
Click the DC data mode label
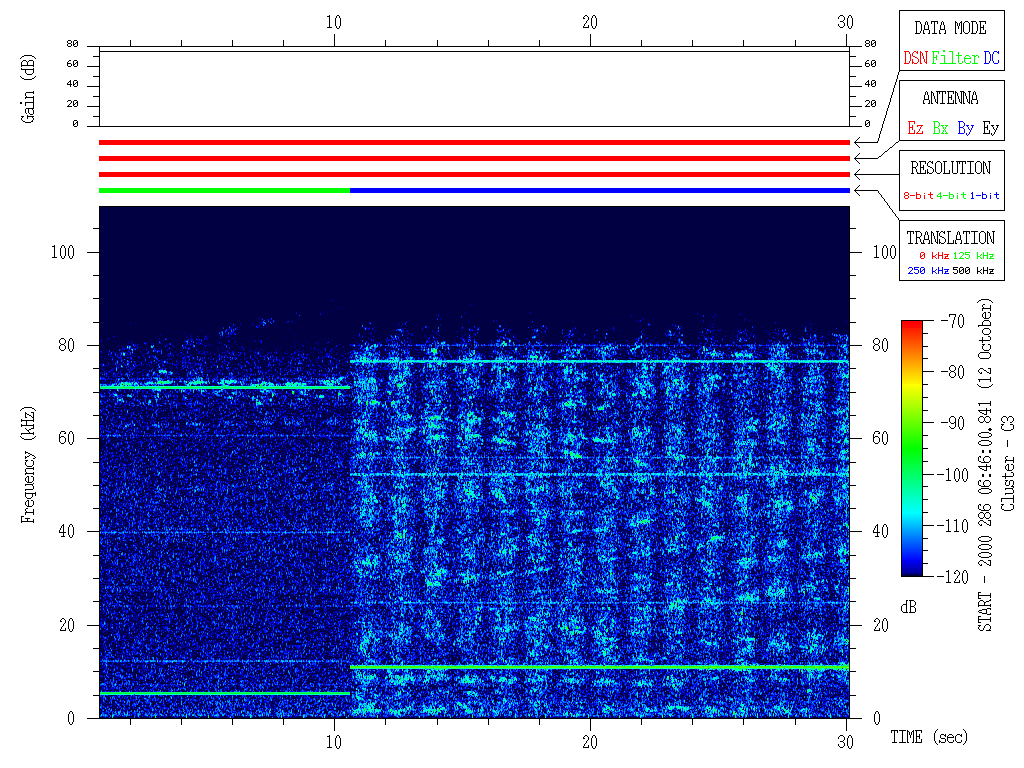coord(991,59)
